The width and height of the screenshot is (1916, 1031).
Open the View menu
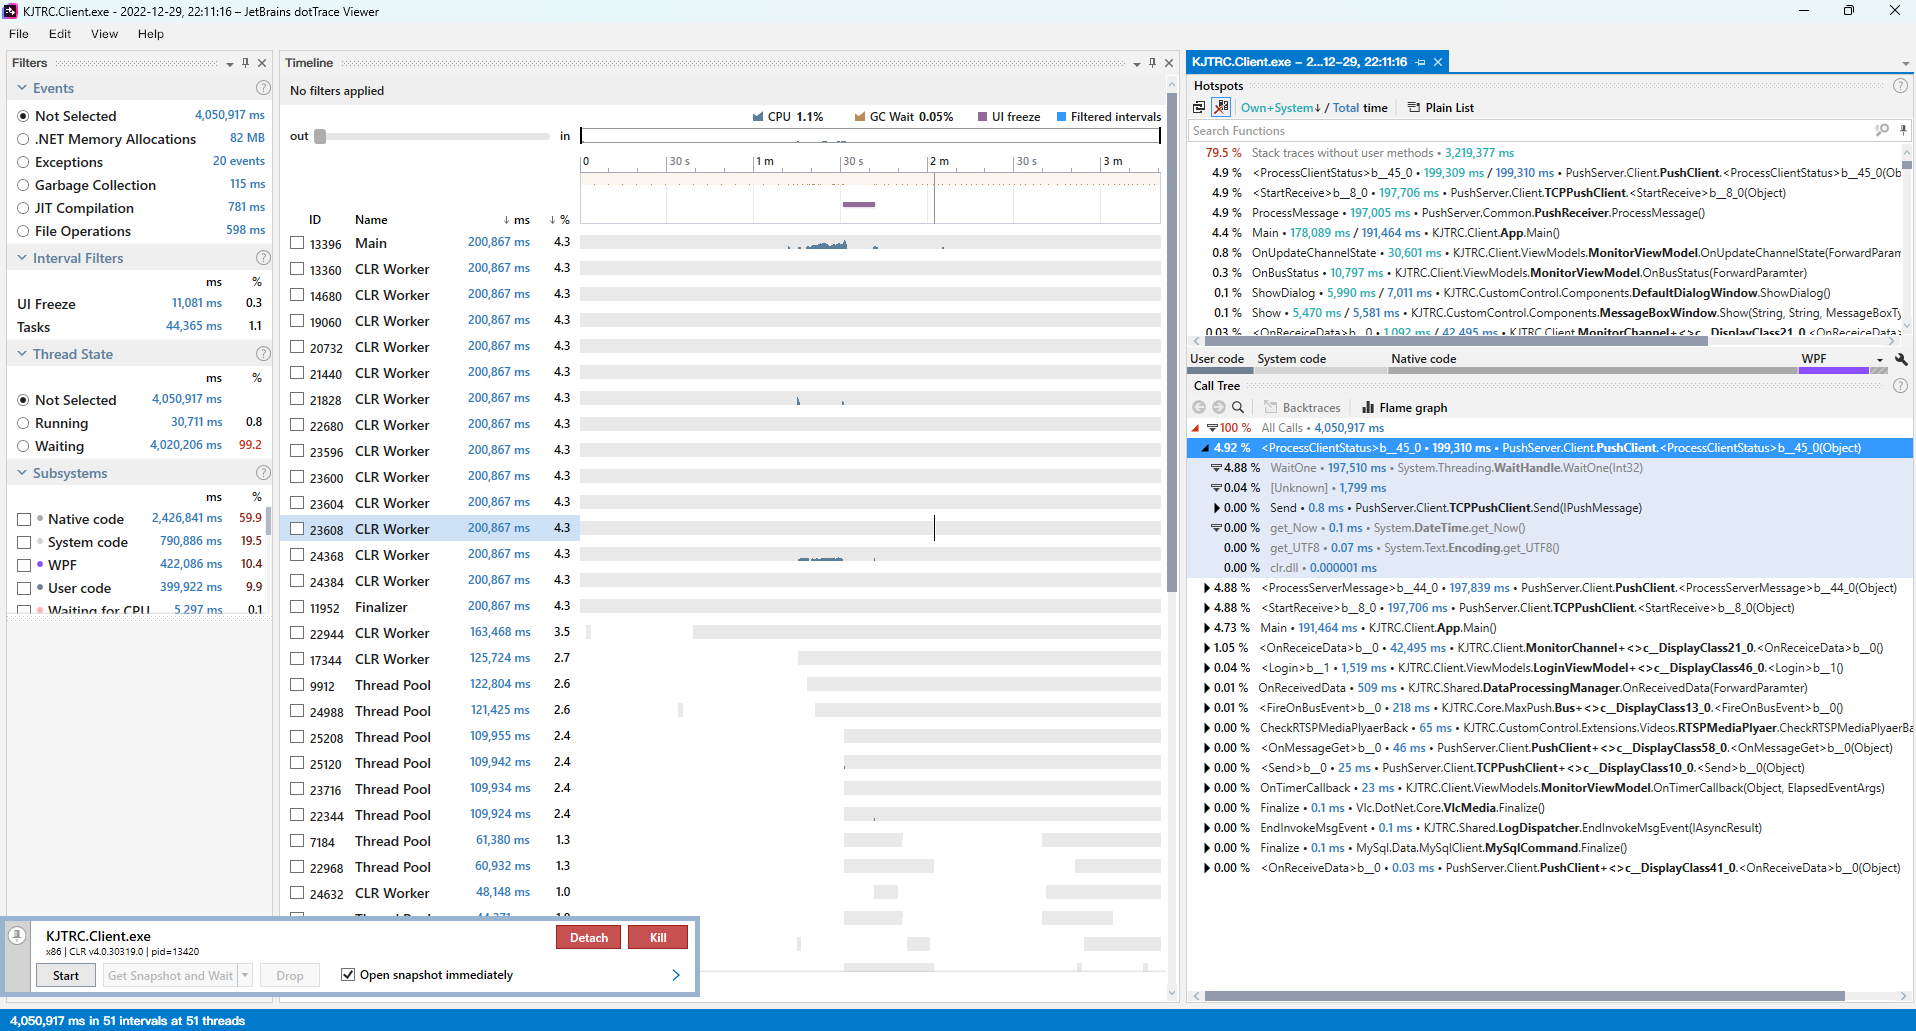(x=104, y=34)
